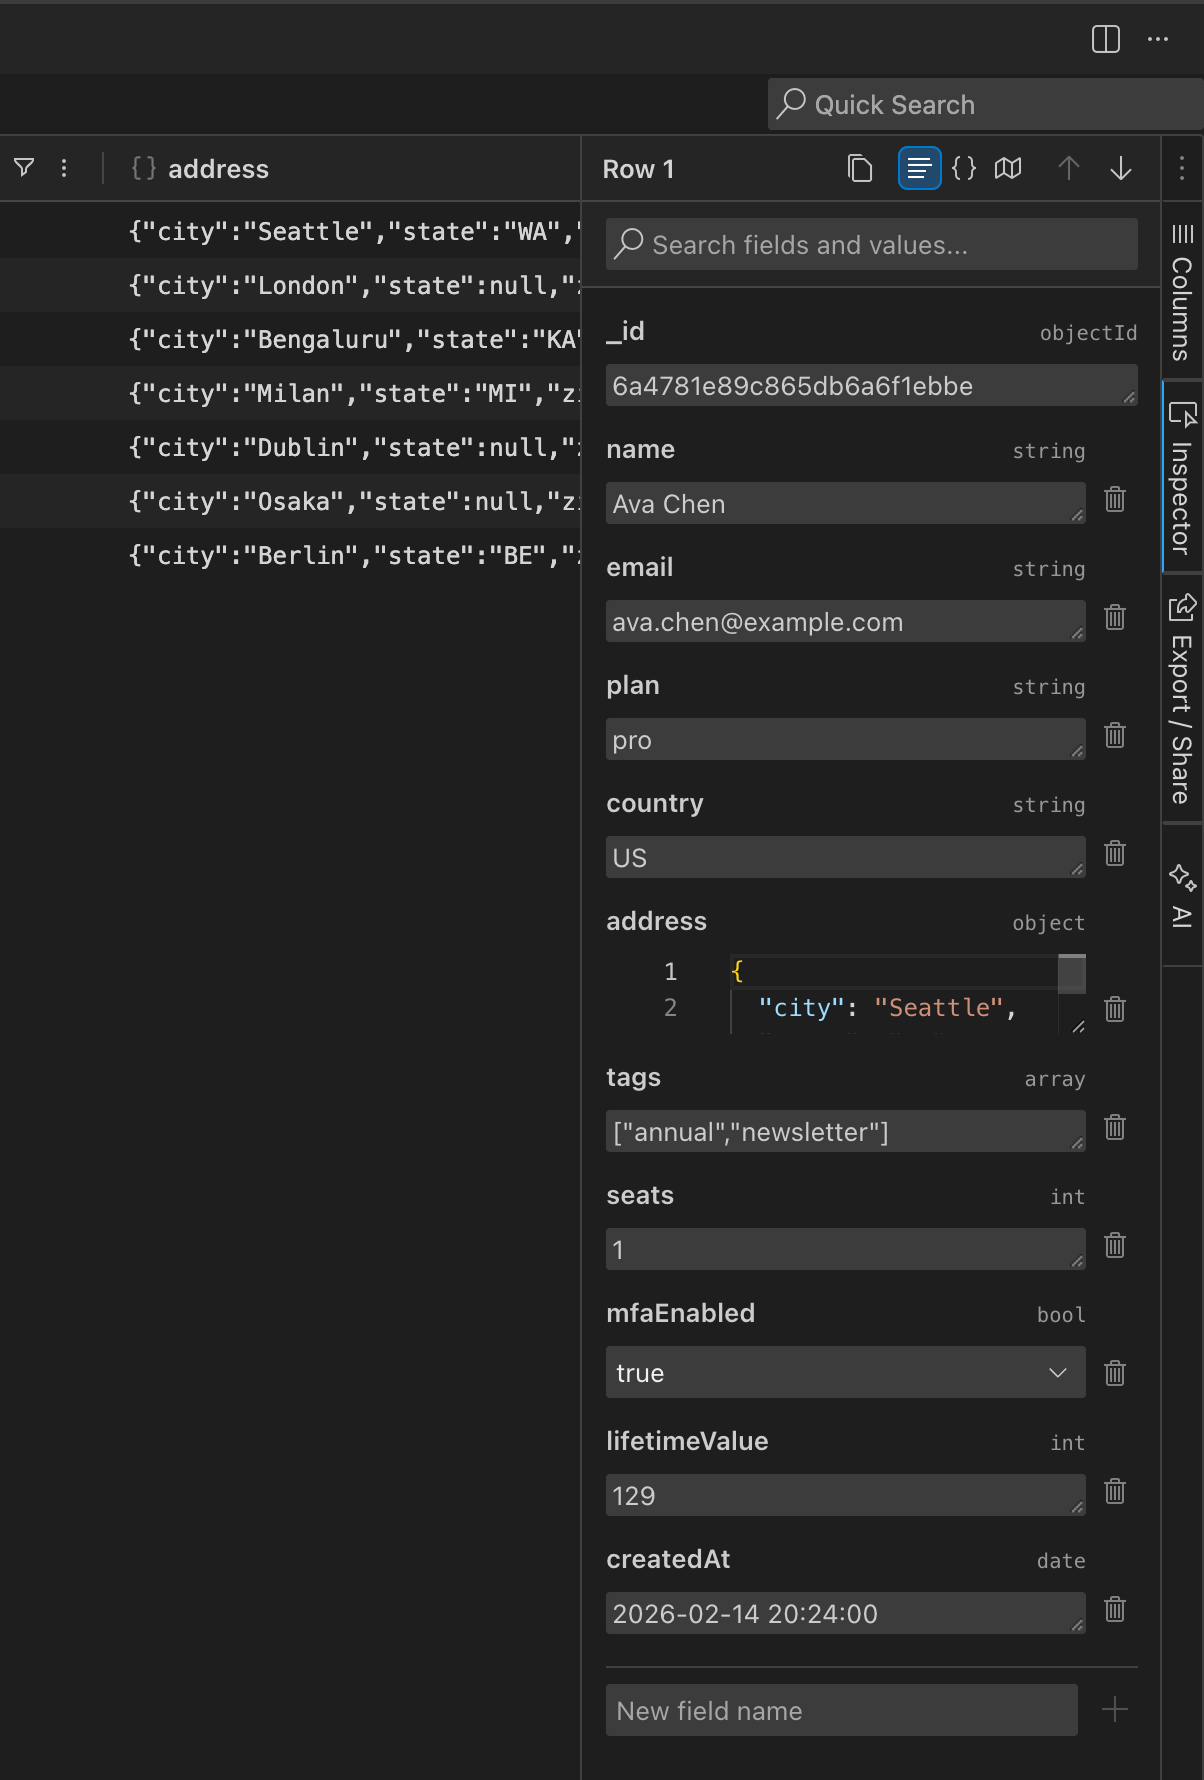Delete the lifetimeValue field
The image size is (1204, 1780).
click(x=1115, y=1491)
